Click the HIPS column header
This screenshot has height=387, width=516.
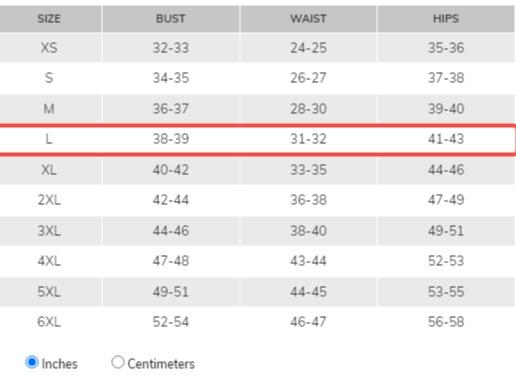(x=446, y=19)
